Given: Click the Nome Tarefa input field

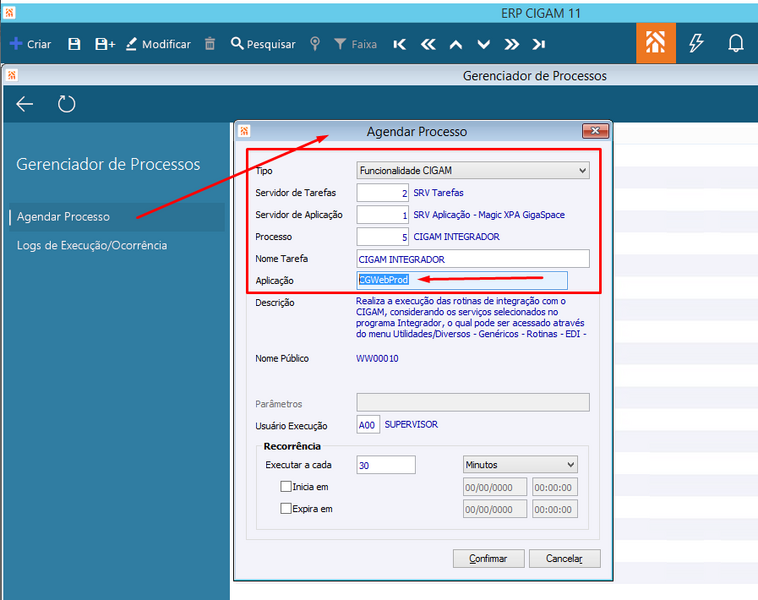Looking at the screenshot, I should click(473, 259).
